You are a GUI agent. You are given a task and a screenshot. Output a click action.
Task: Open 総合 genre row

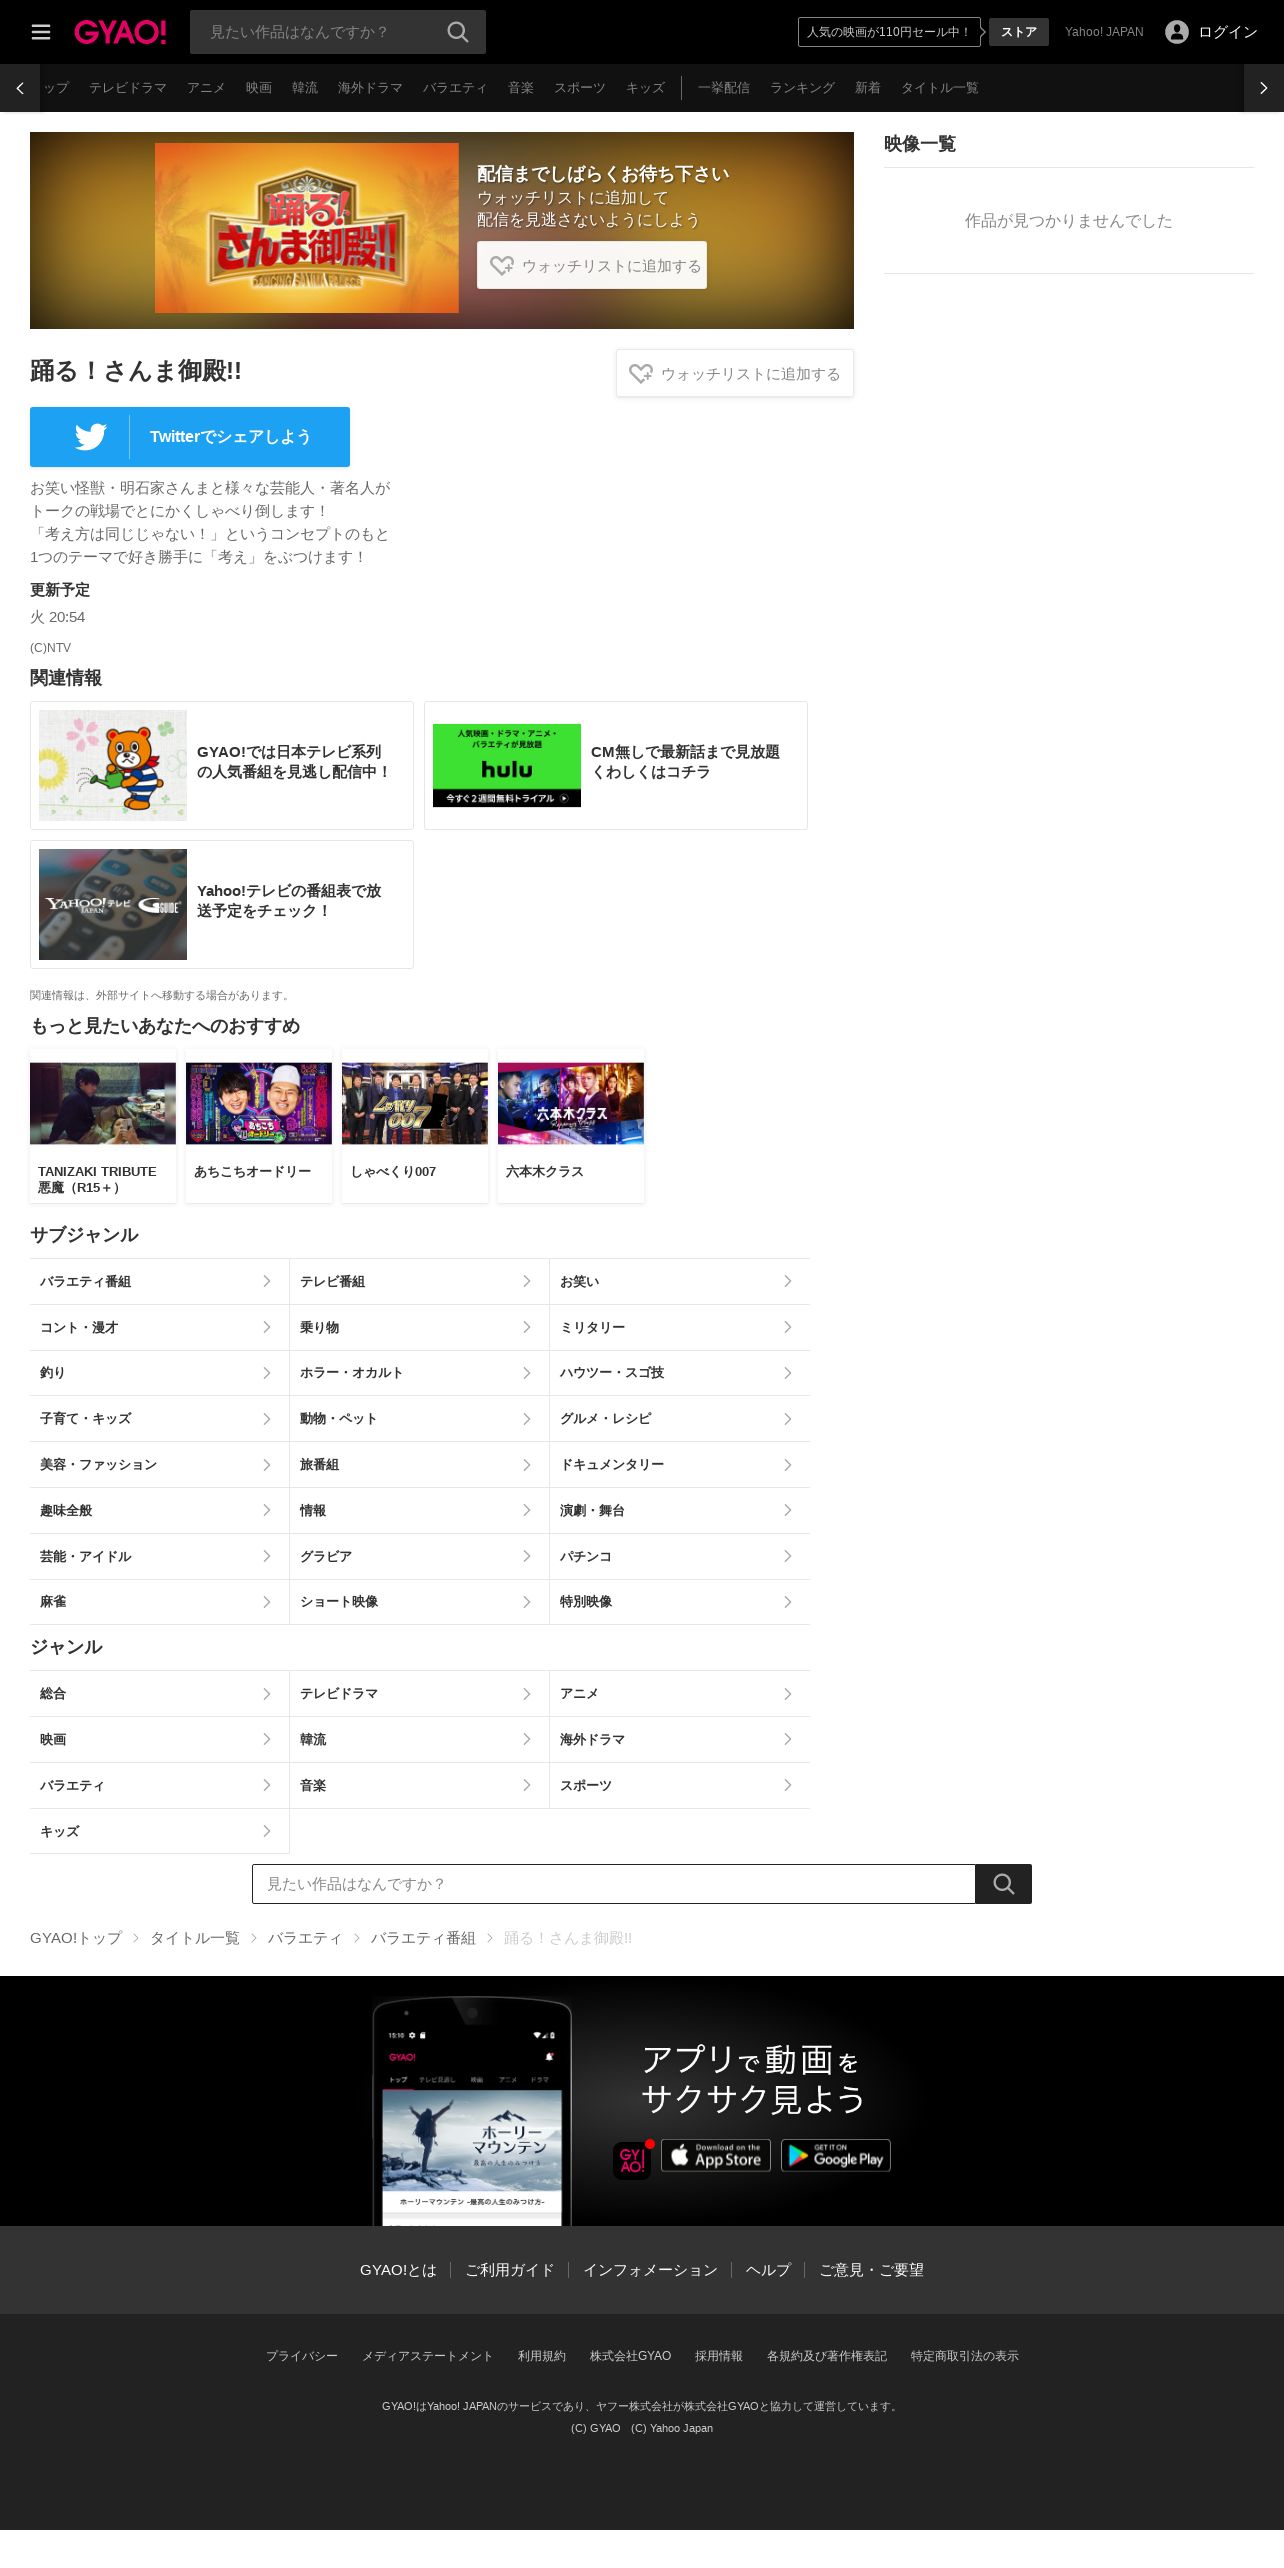159,1694
